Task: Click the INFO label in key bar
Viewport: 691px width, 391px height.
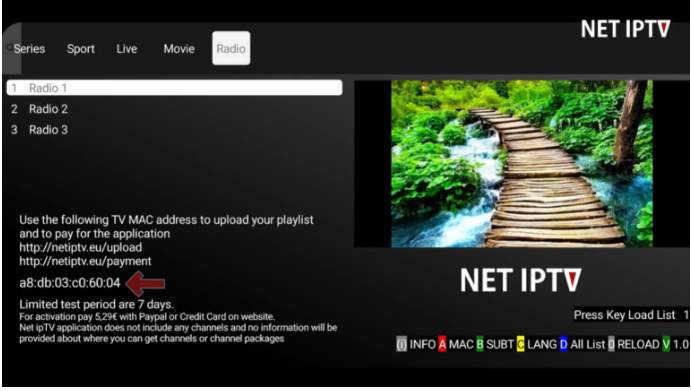Action: (x=423, y=344)
